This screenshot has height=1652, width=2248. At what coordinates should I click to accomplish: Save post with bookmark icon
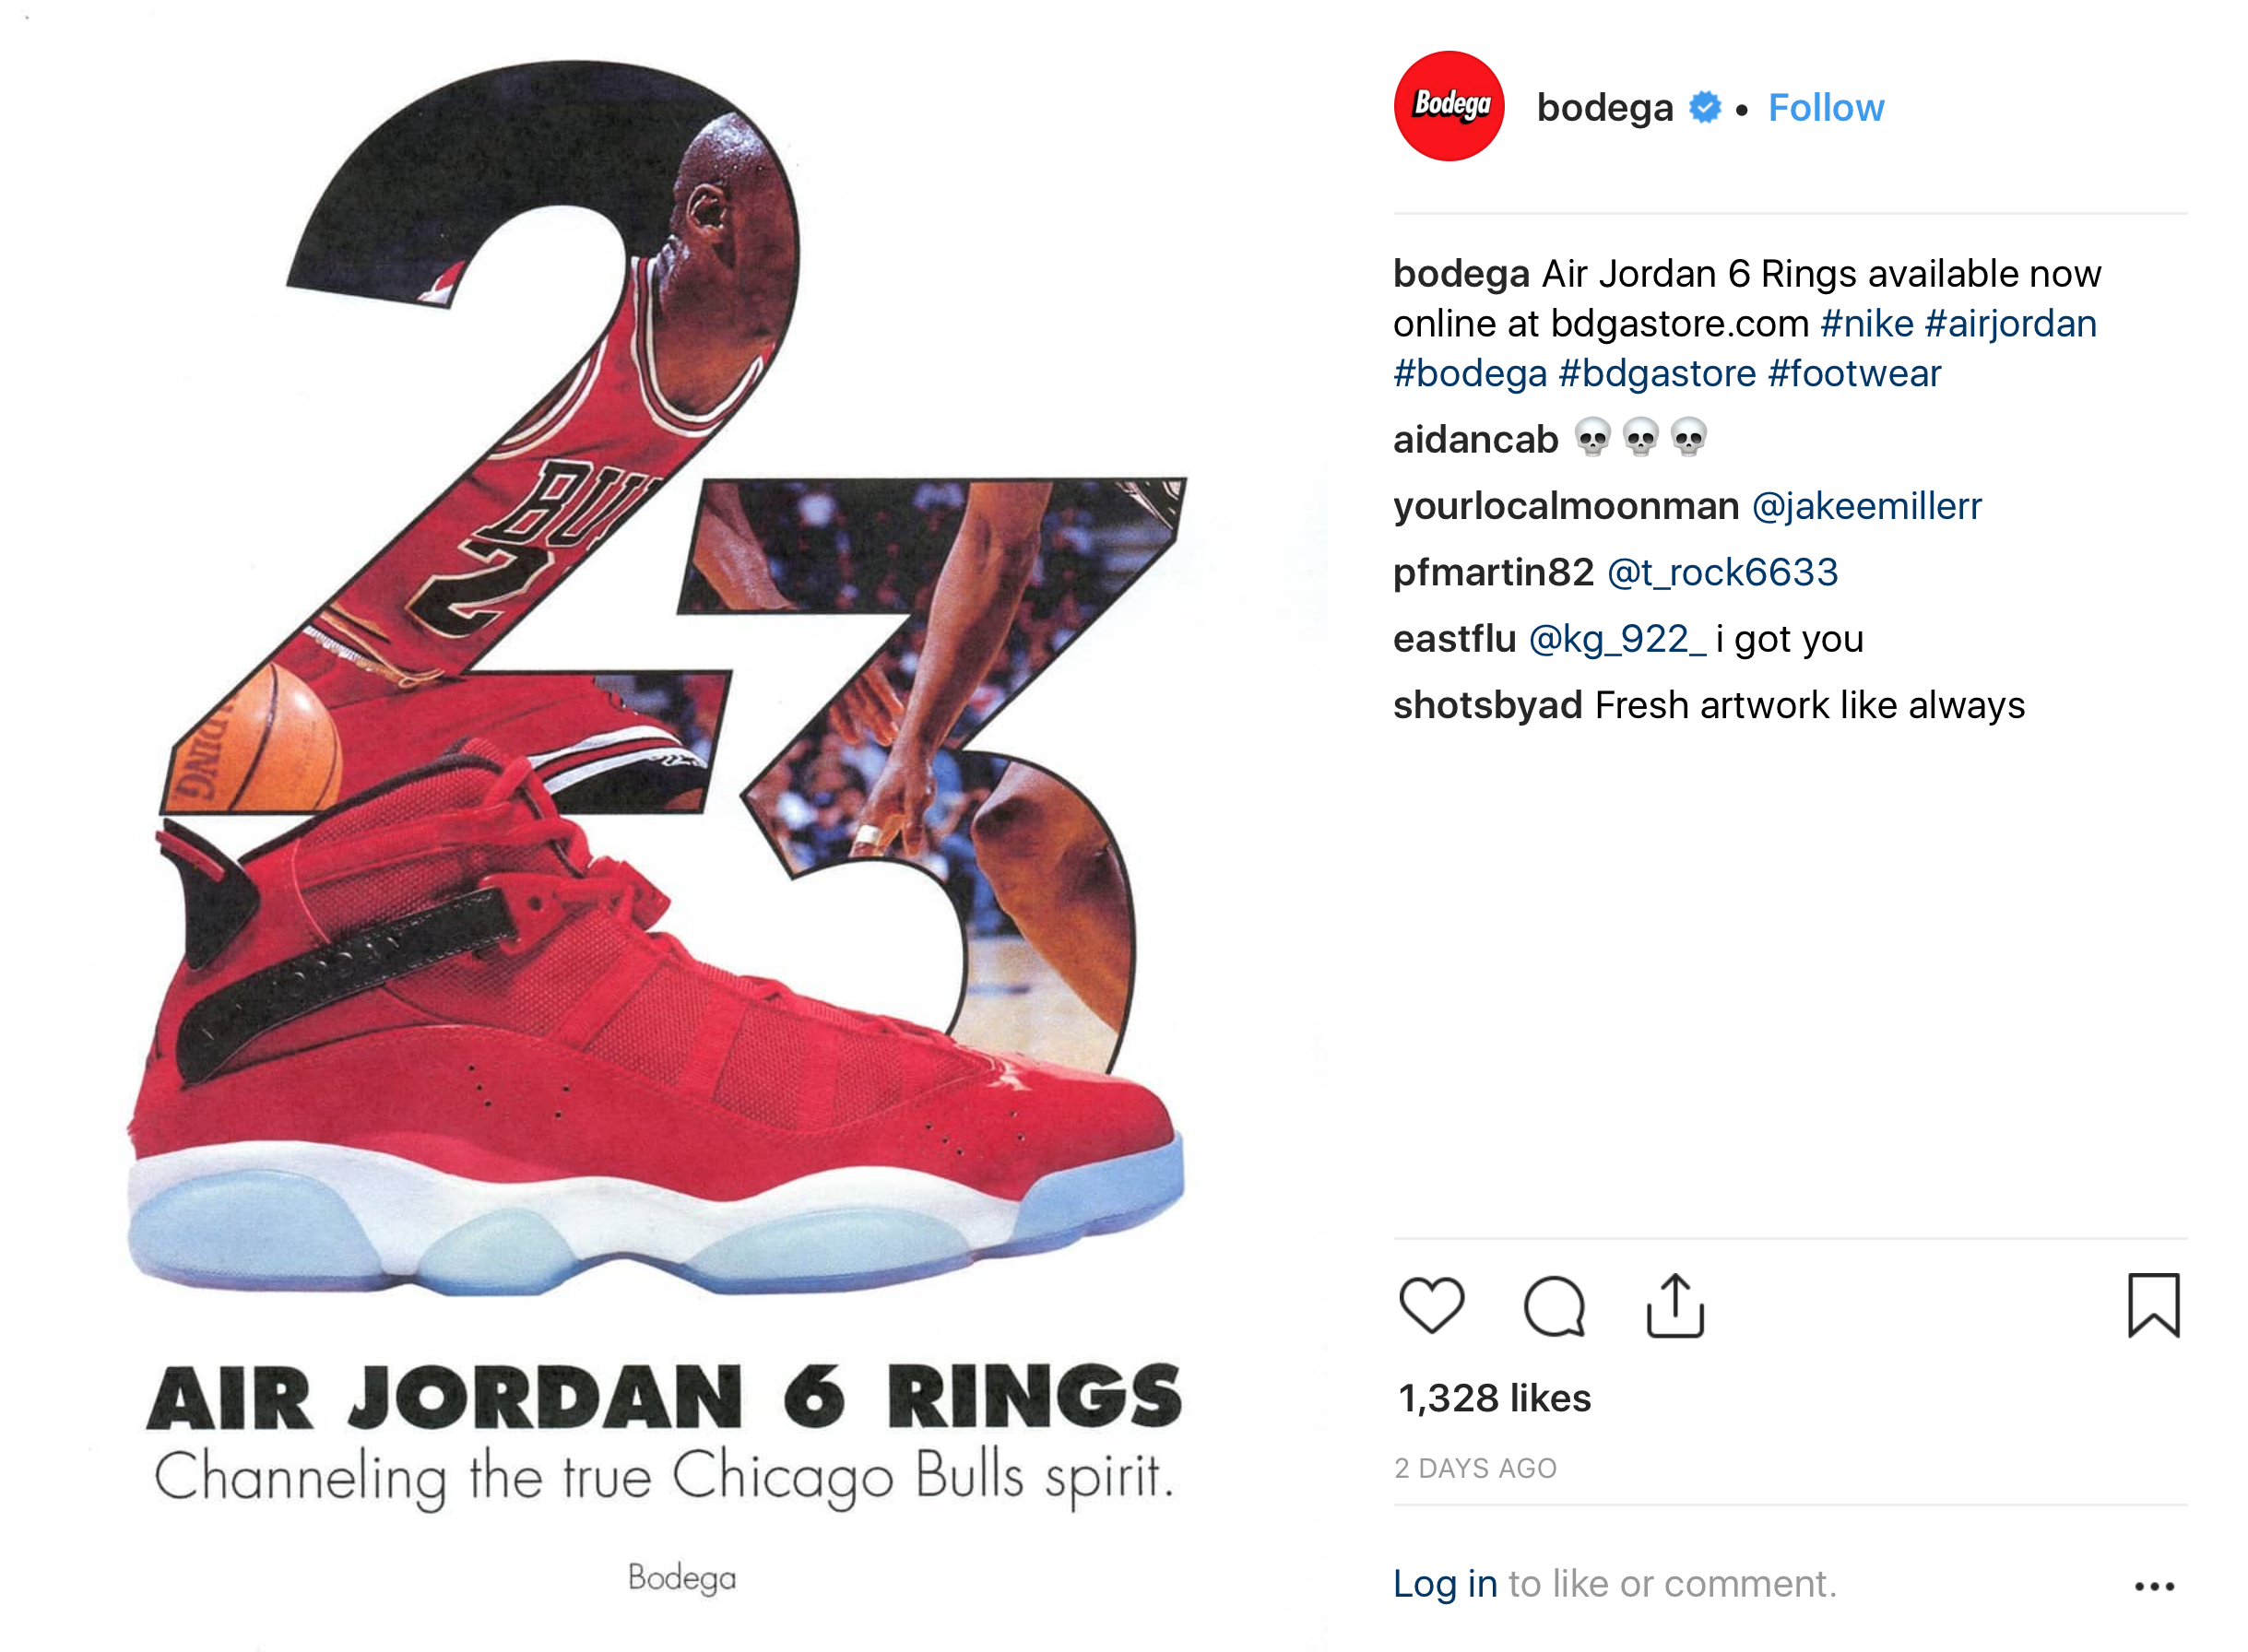pyautogui.click(x=2153, y=1305)
